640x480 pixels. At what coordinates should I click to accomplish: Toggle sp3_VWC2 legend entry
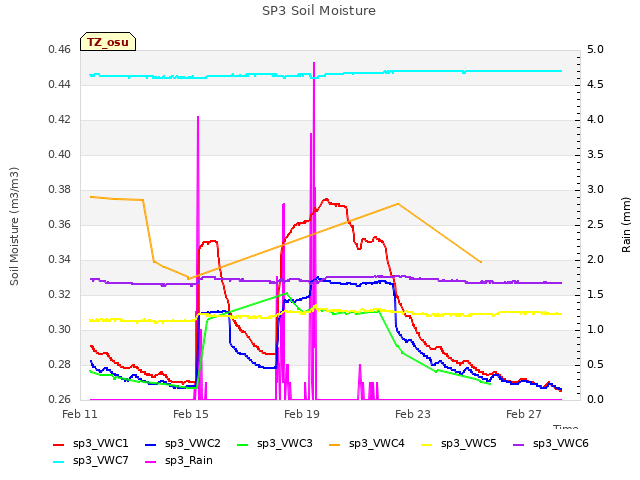pyautogui.click(x=183, y=444)
